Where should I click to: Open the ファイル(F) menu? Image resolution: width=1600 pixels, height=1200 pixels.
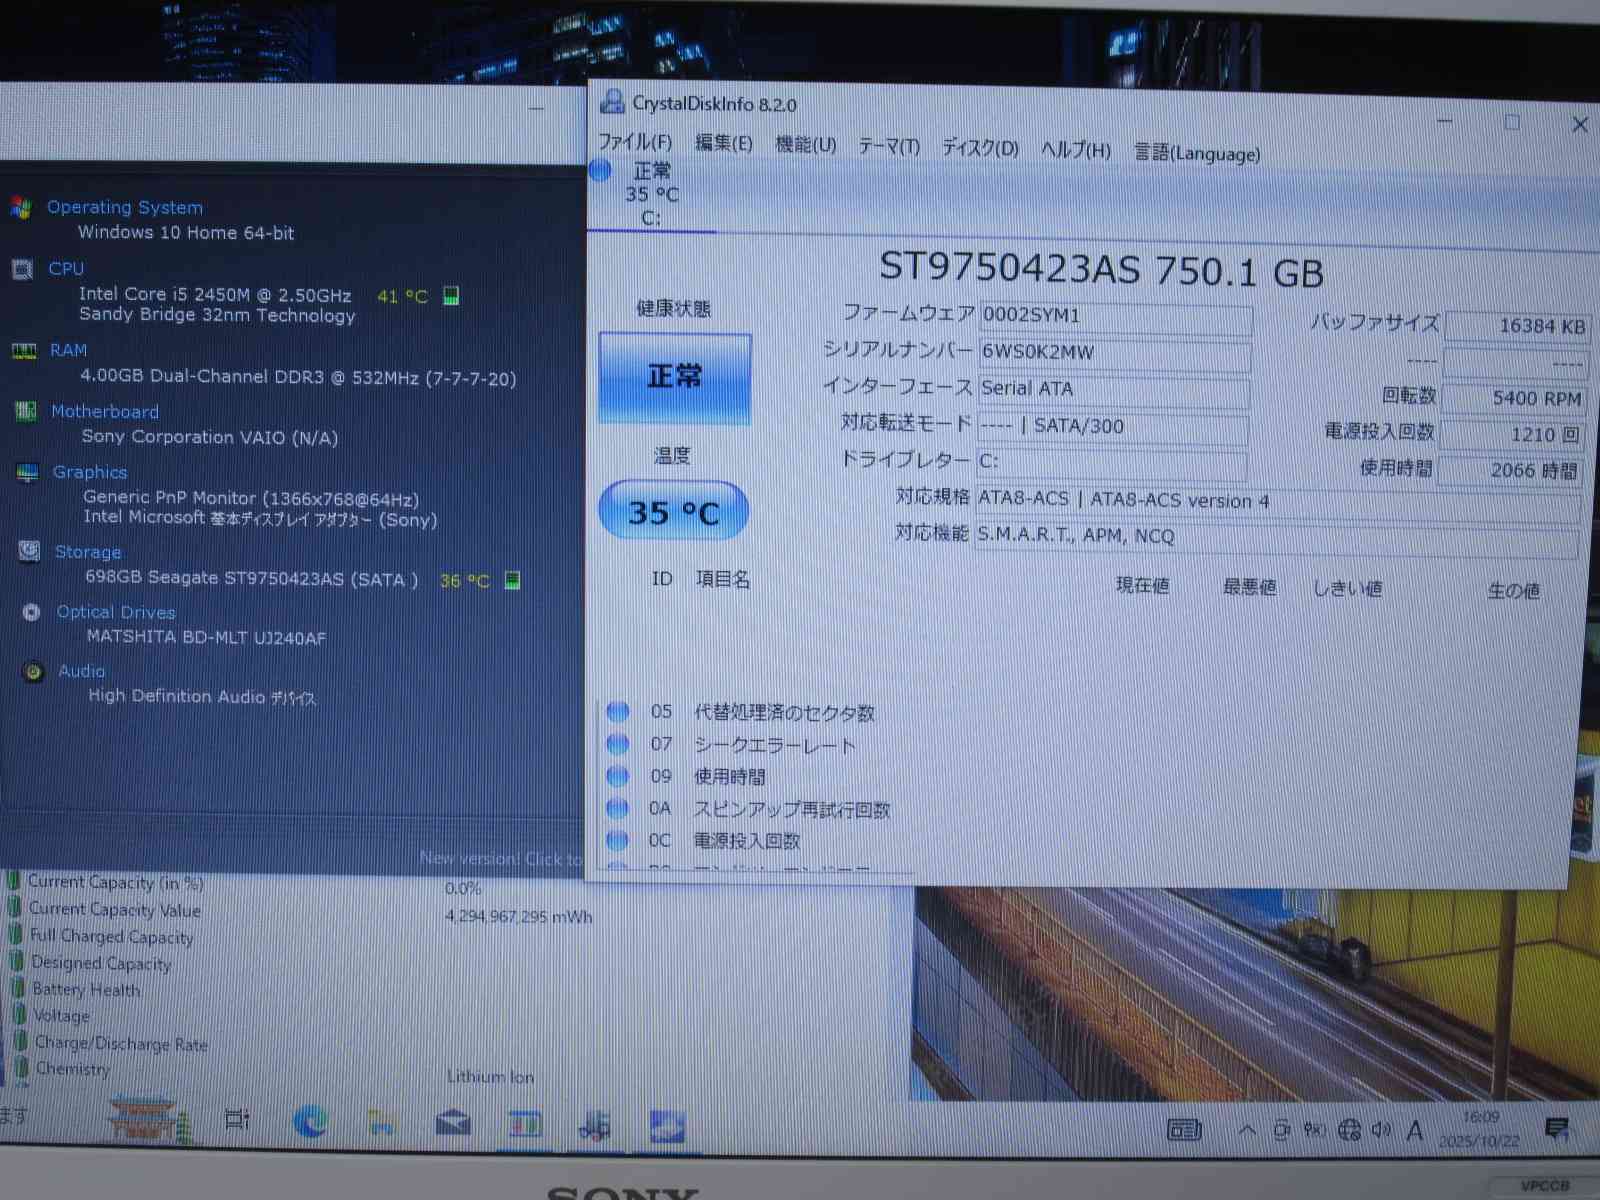pyautogui.click(x=635, y=142)
